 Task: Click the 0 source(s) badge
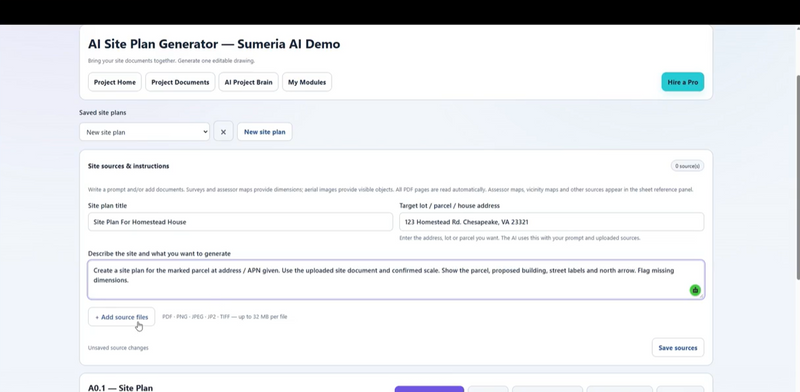click(687, 166)
